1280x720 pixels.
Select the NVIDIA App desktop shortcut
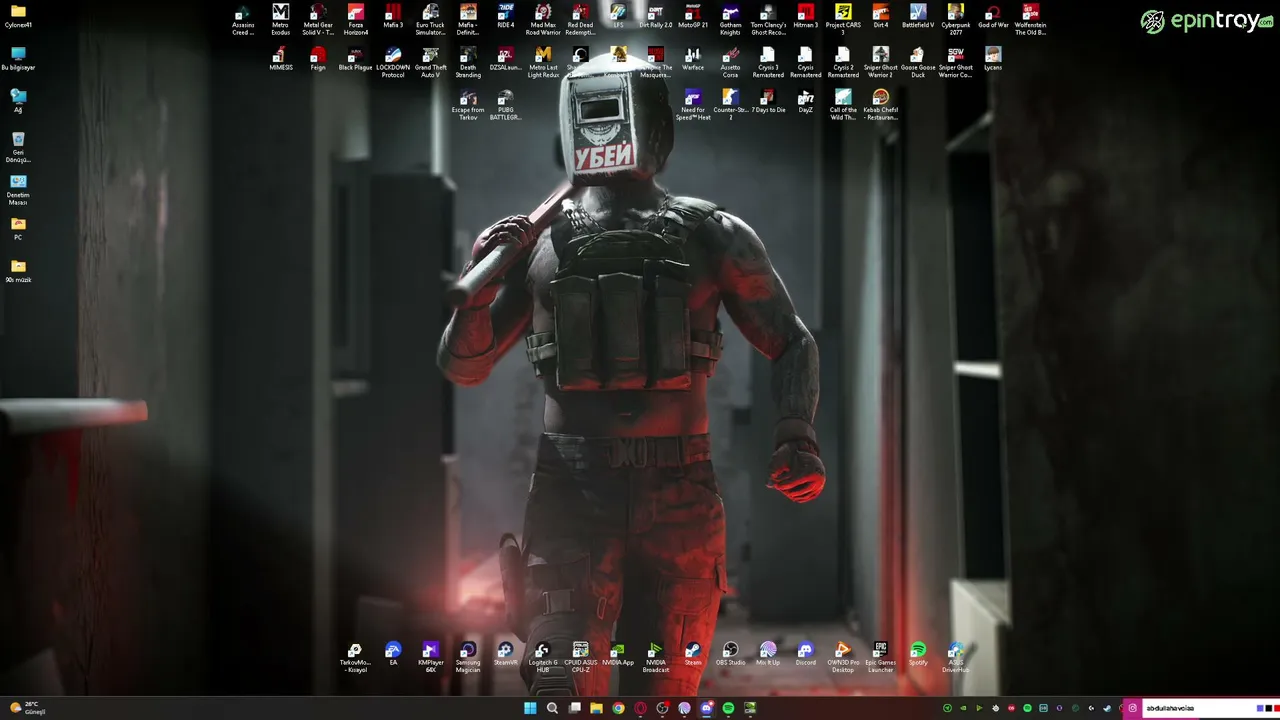[618, 655]
